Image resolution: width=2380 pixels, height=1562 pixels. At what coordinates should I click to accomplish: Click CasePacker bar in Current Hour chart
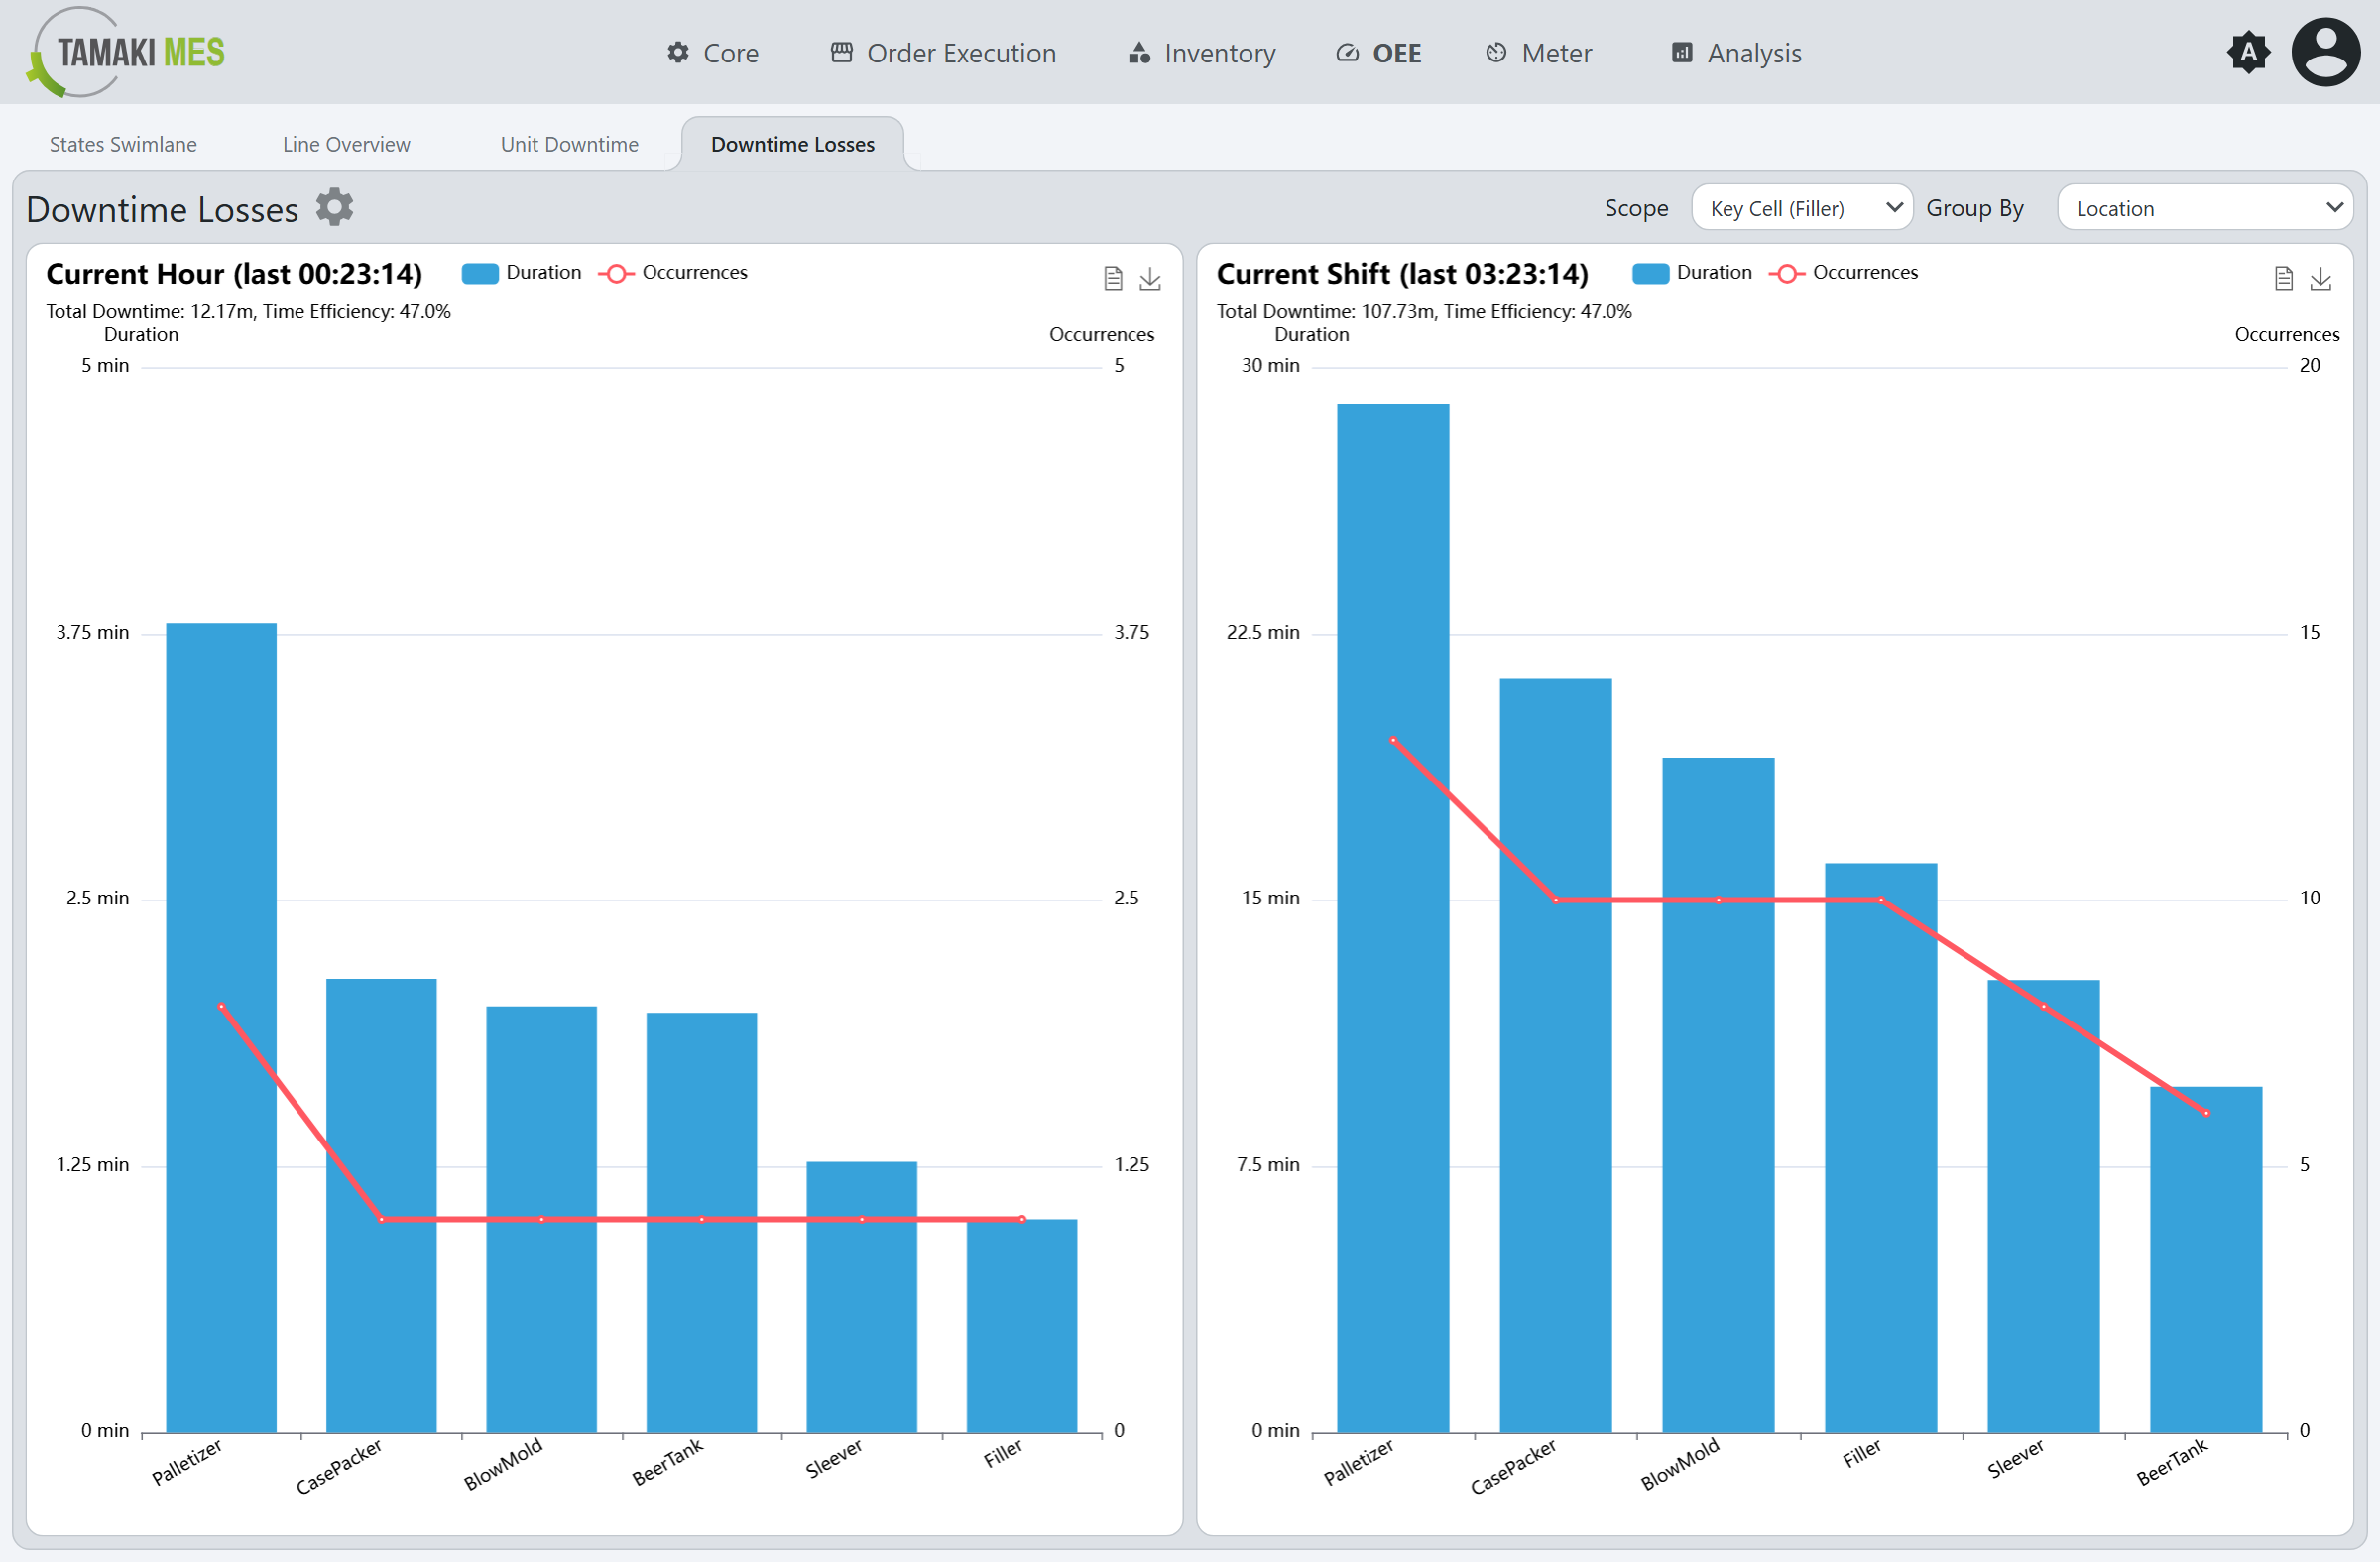point(381,1206)
